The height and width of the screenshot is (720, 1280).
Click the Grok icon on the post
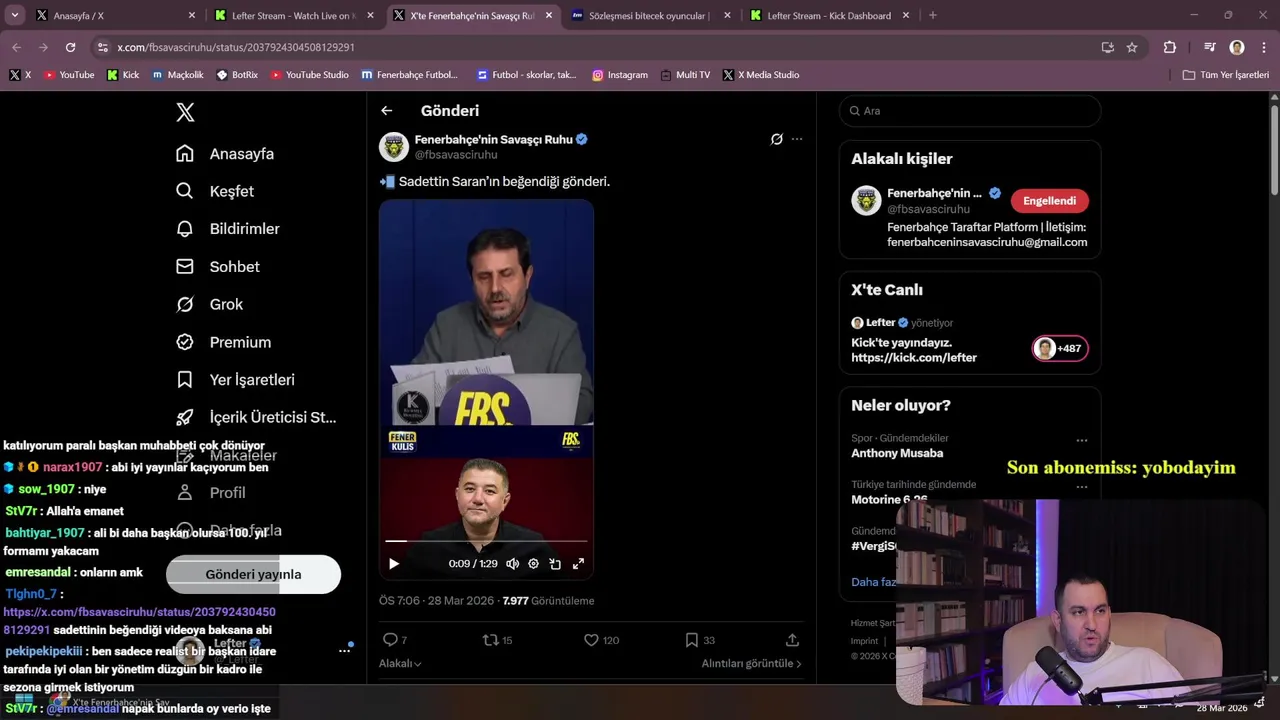[x=776, y=139]
